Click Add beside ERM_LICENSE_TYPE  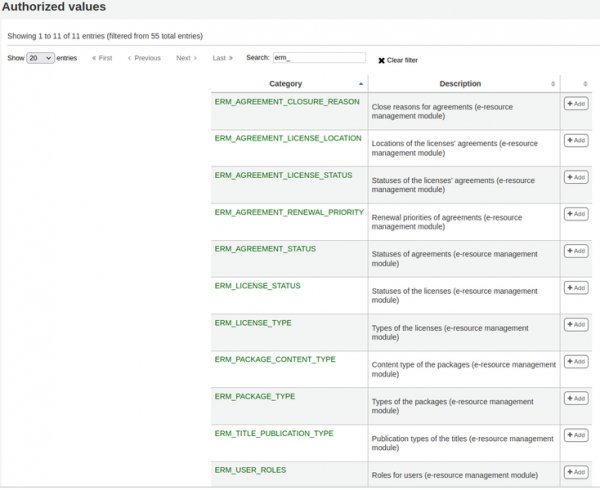pos(575,324)
